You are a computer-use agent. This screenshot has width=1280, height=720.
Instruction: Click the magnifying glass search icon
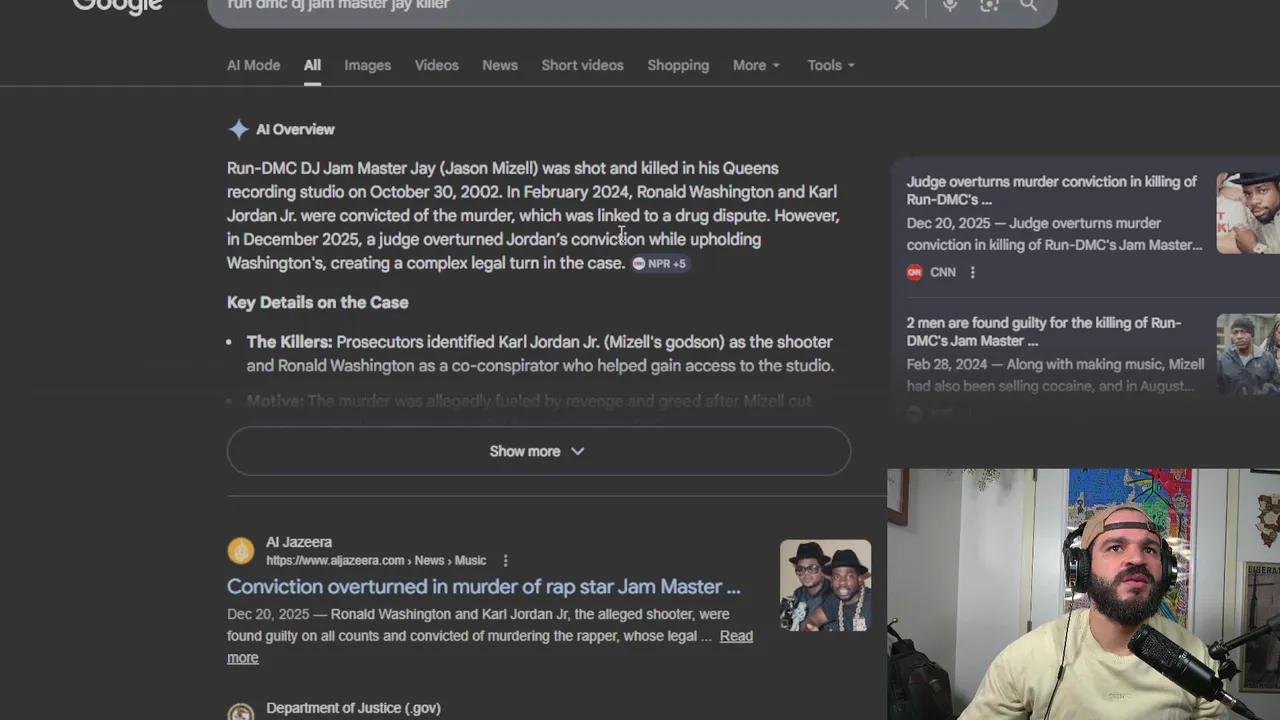[1028, 5]
